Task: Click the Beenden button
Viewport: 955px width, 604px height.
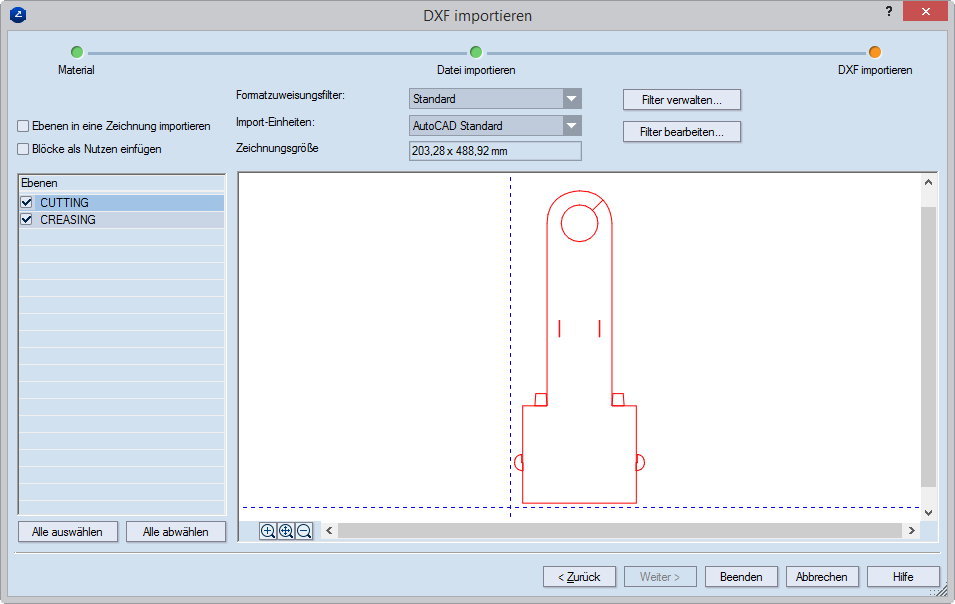Action: [741, 577]
